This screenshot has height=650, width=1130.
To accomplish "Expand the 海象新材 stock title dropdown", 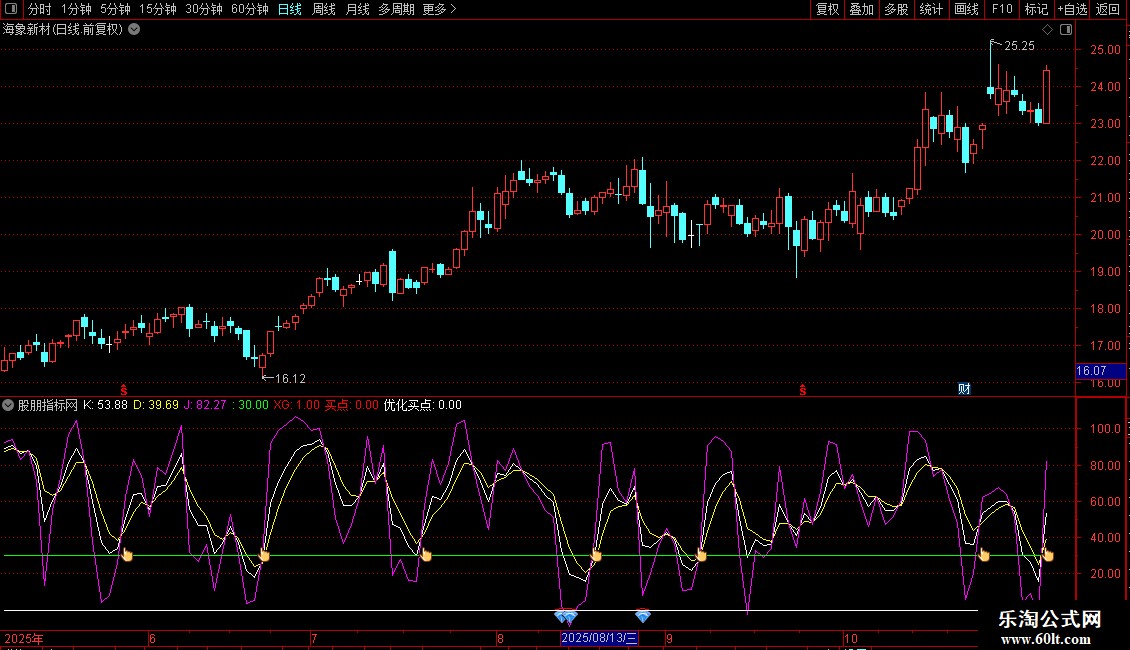I will pyautogui.click(x=134, y=29).
